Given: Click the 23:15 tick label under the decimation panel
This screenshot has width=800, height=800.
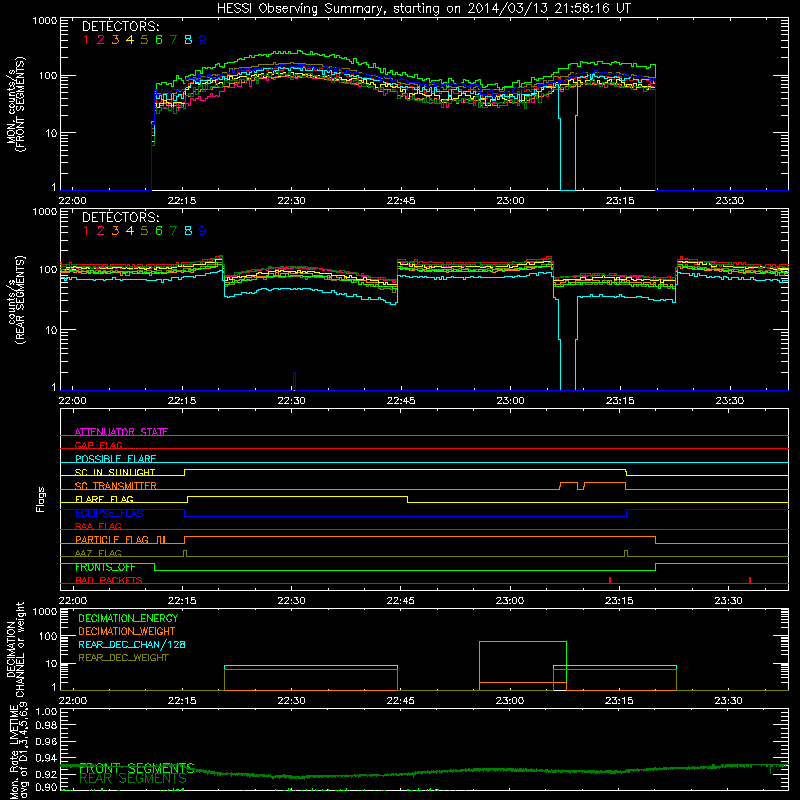Looking at the screenshot, I should [x=619, y=701].
